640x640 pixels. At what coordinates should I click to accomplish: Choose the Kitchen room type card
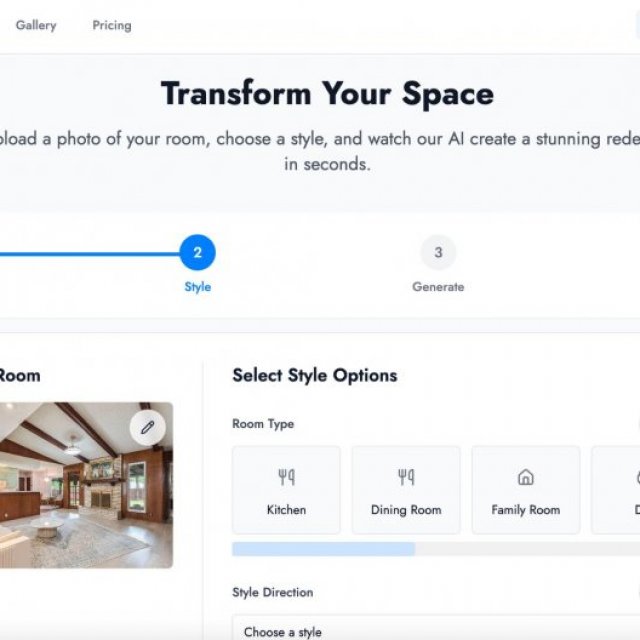[286, 490]
